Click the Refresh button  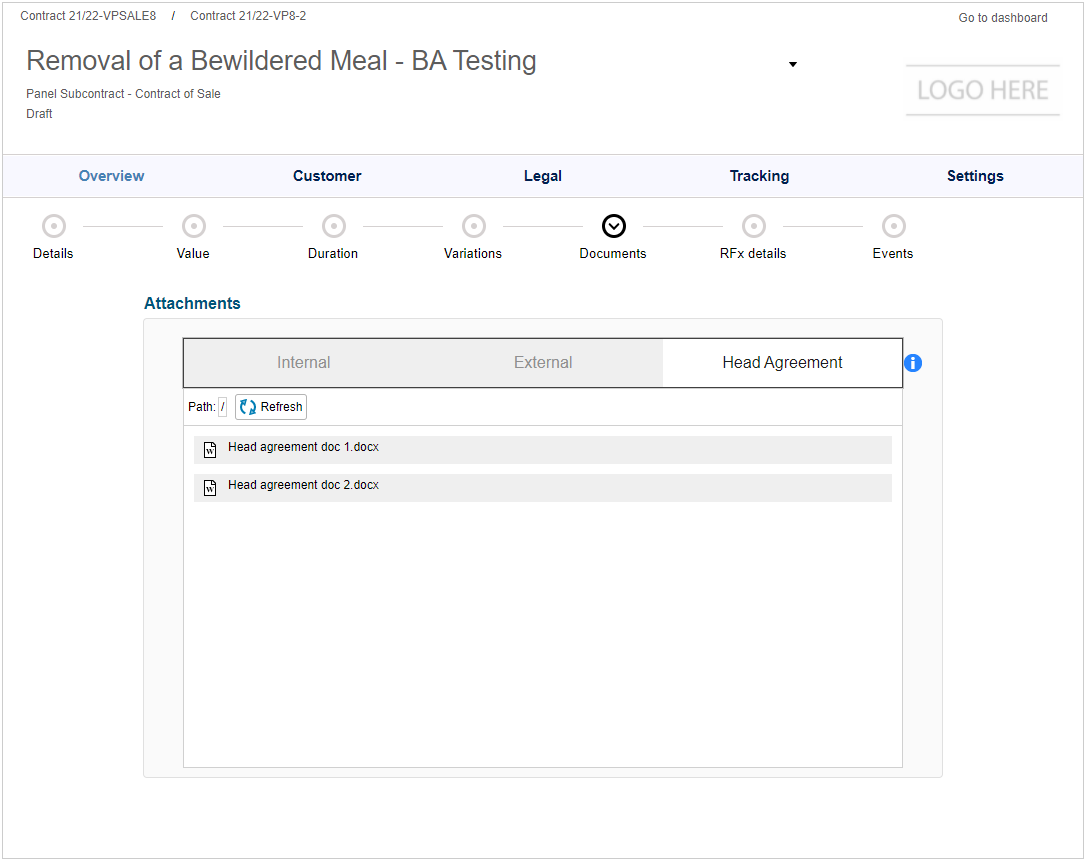(271, 407)
